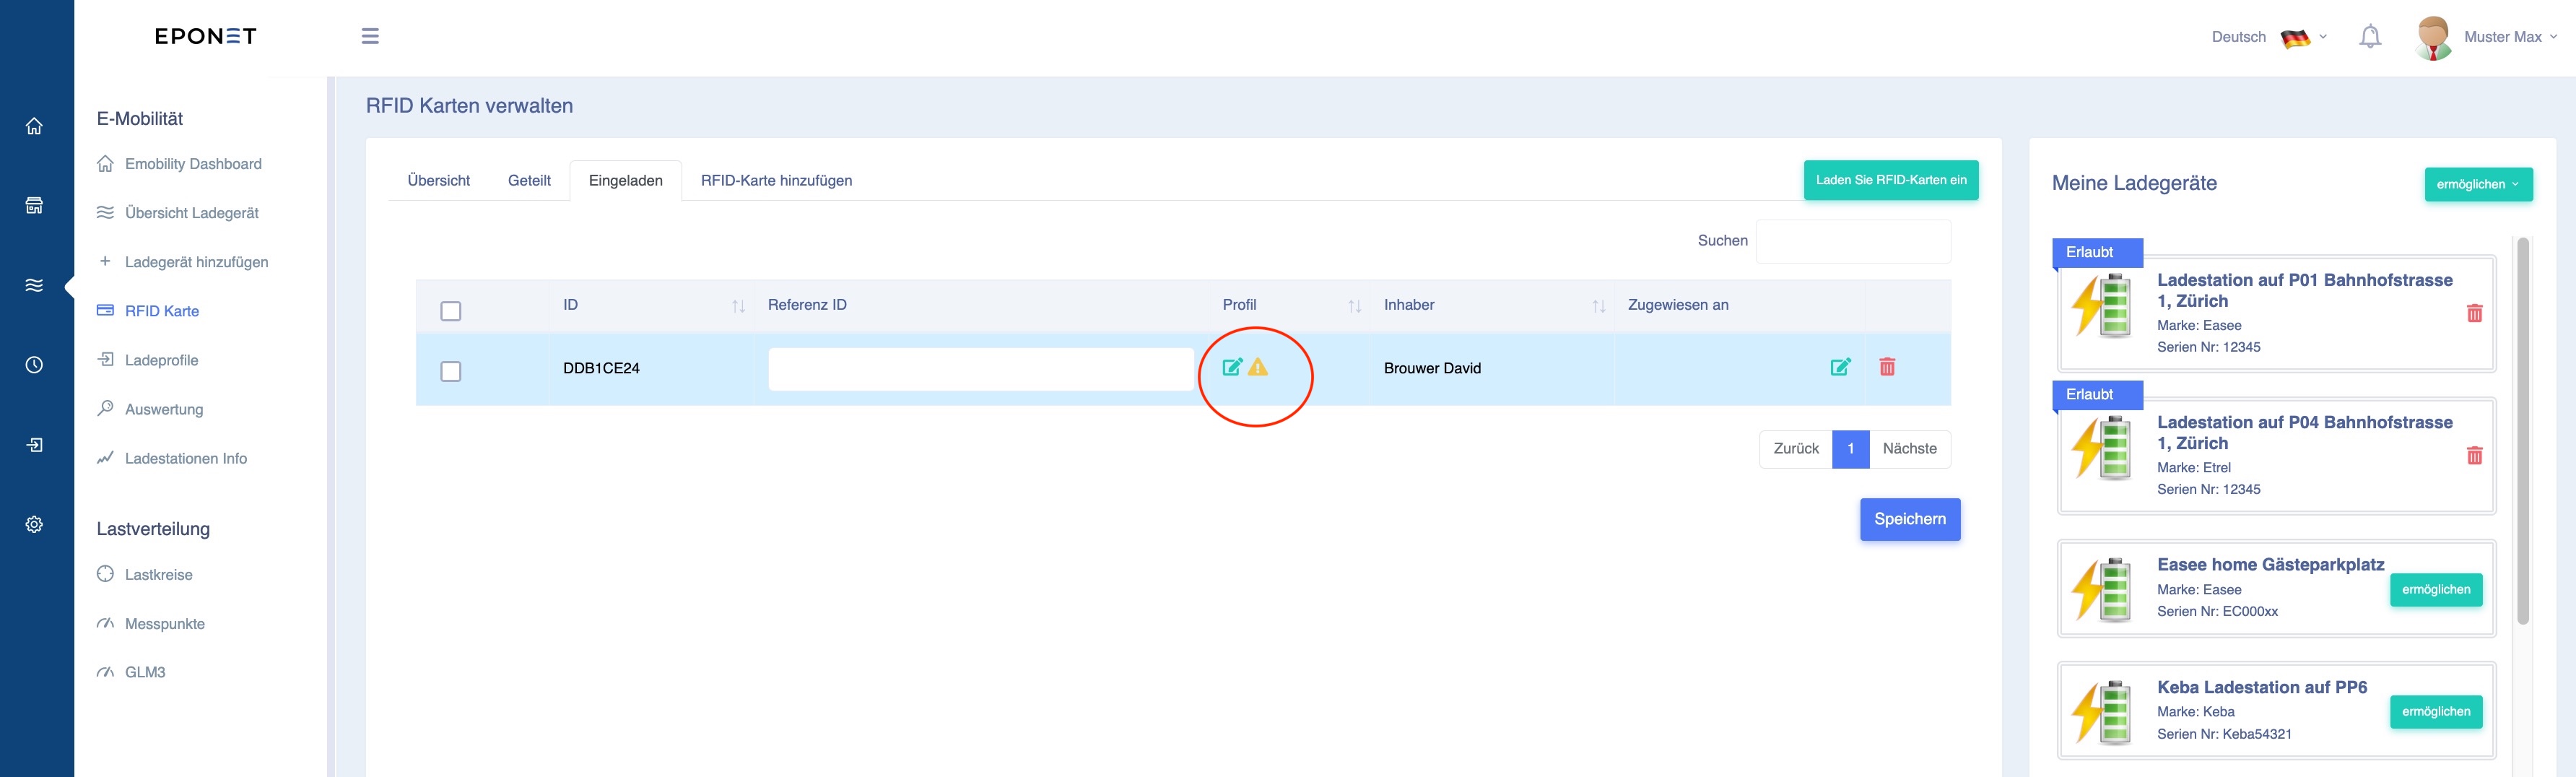Open settings gear in left sidebar
2576x777 pixels.
(x=34, y=524)
